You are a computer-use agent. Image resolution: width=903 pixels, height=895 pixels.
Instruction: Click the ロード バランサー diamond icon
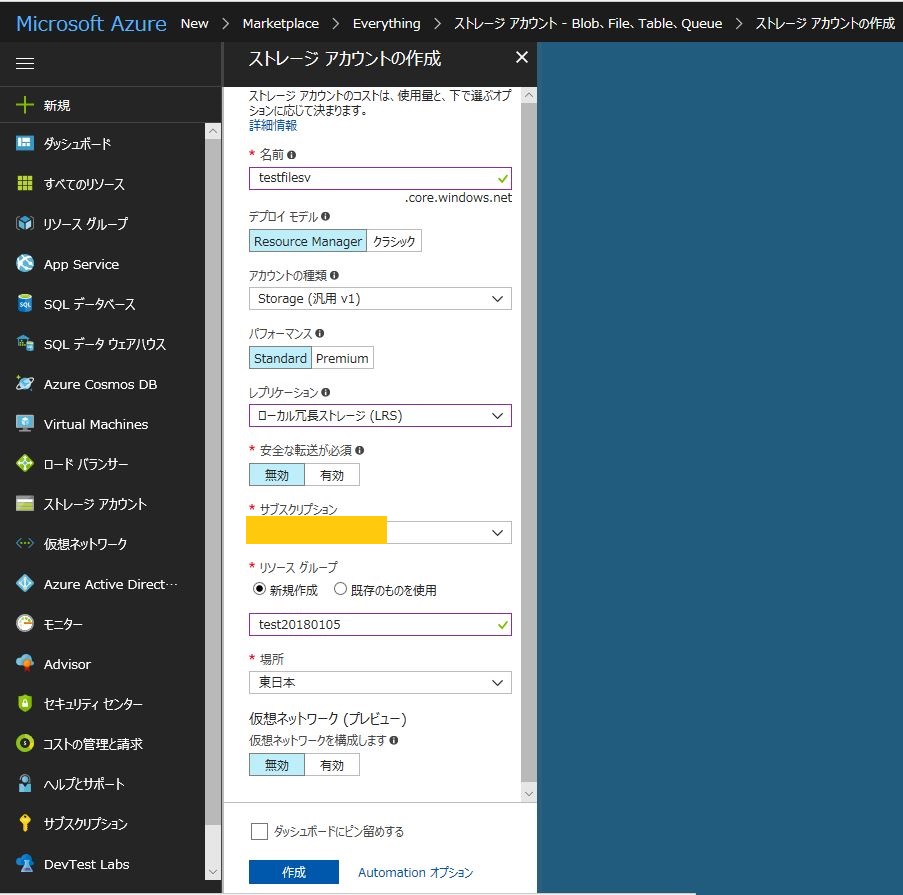pos(25,463)
